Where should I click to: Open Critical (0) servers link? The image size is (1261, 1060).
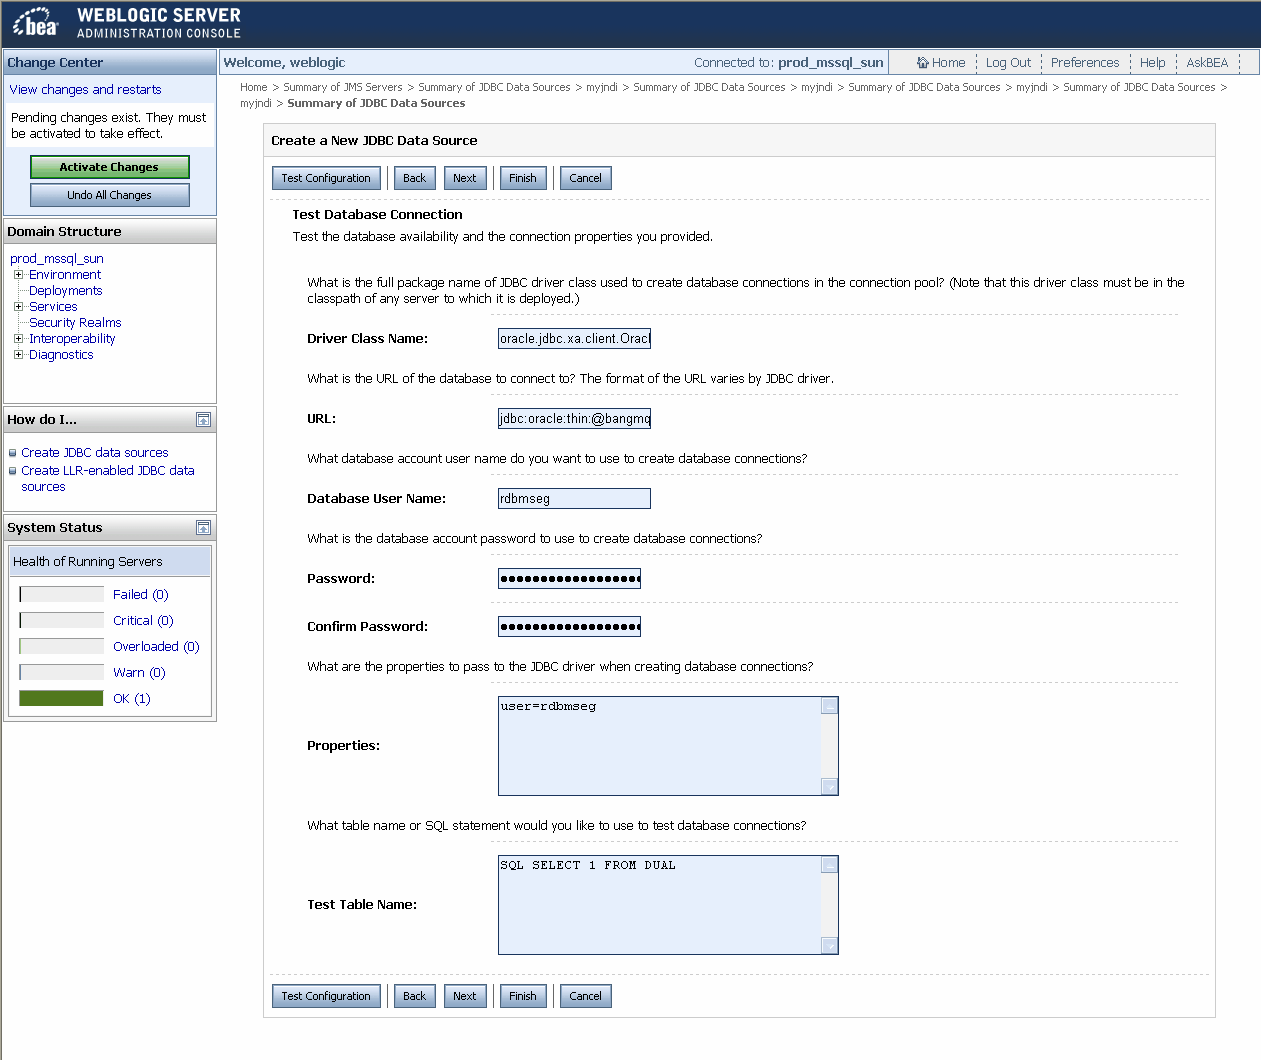(x=143, y=621)
